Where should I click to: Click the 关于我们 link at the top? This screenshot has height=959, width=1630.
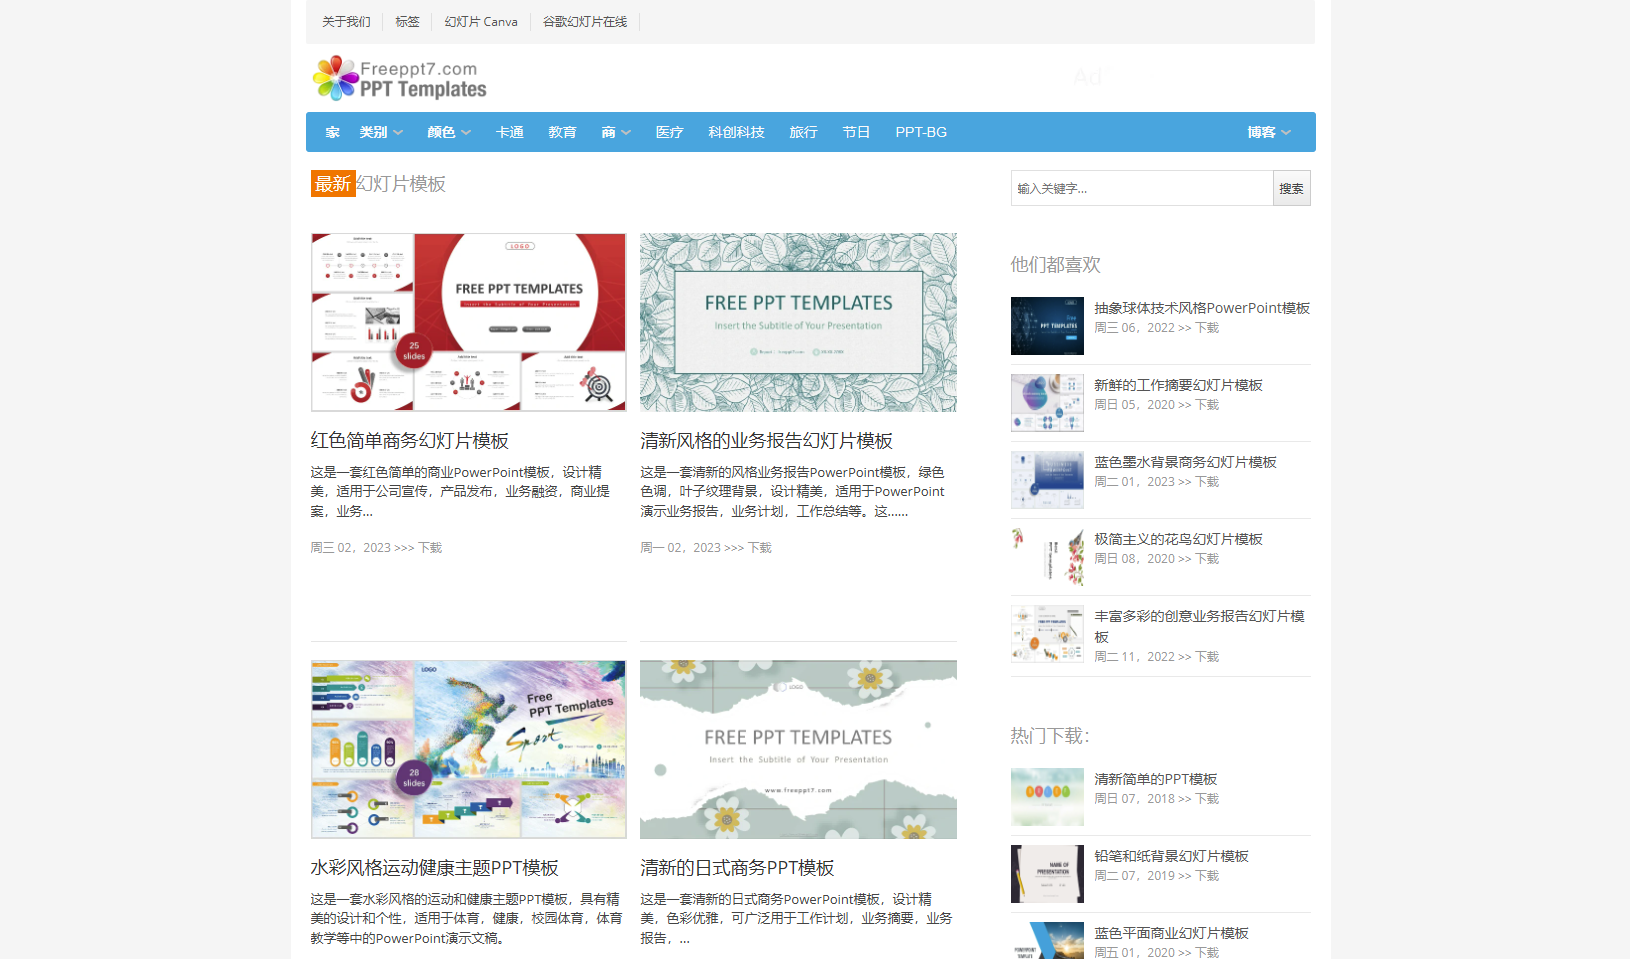coord(345,21)
